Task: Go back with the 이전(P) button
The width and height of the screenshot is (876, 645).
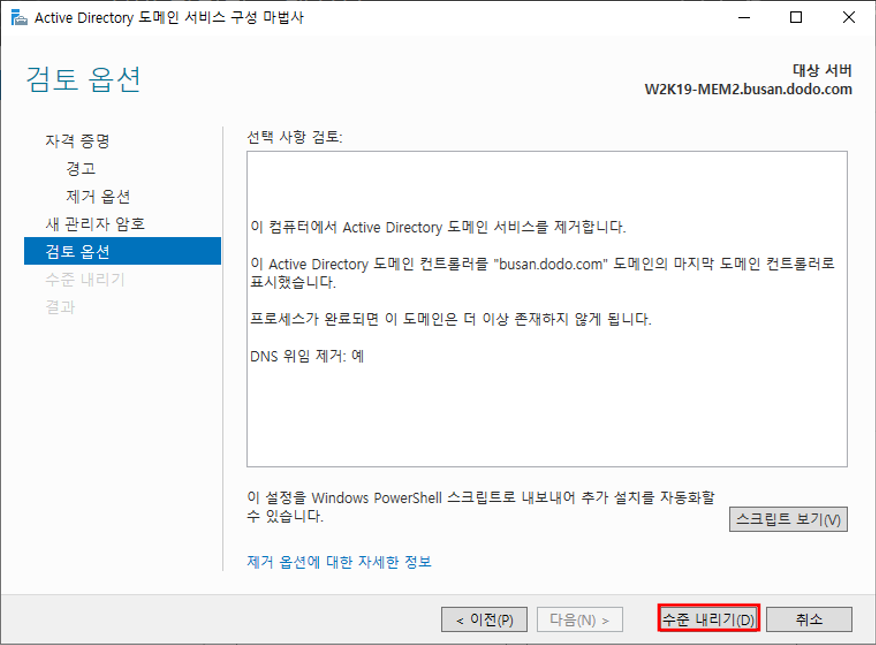Action: click(x=484, y=619)
